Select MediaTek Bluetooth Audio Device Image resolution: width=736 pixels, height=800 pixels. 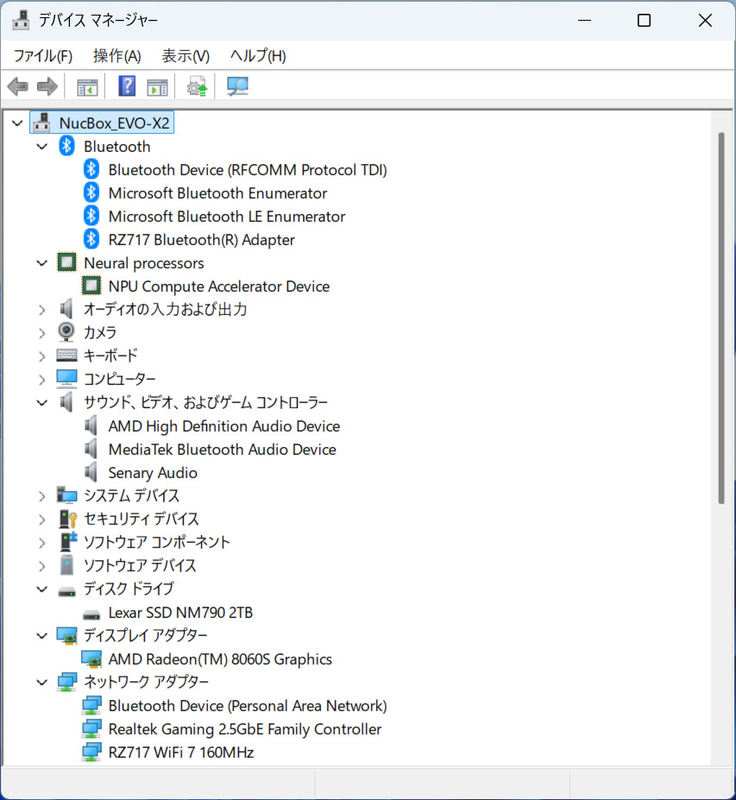click(222, 449)
